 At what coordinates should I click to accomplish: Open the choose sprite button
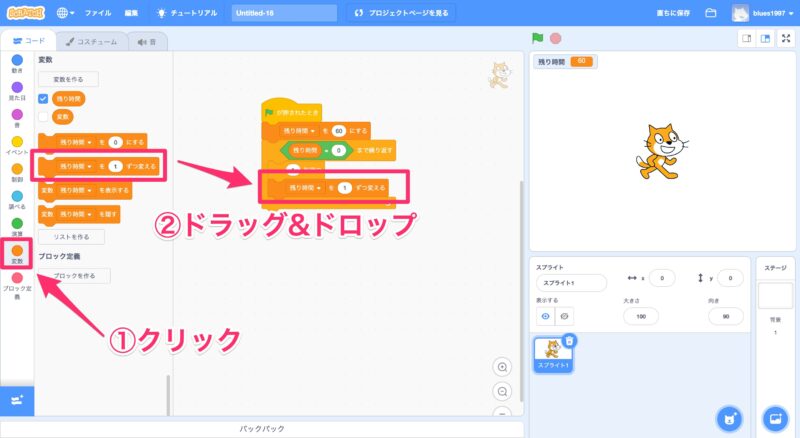point(730,417)
